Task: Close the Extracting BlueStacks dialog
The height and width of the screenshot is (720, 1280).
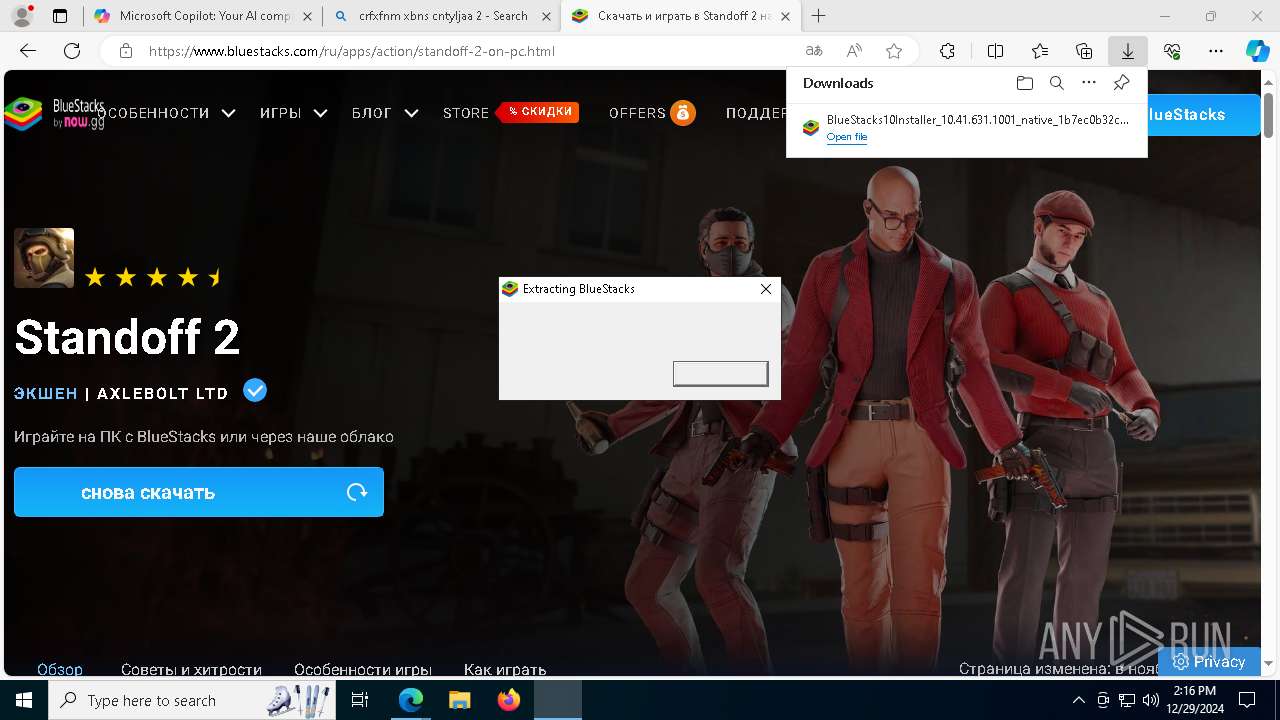Action: (765, 289)
